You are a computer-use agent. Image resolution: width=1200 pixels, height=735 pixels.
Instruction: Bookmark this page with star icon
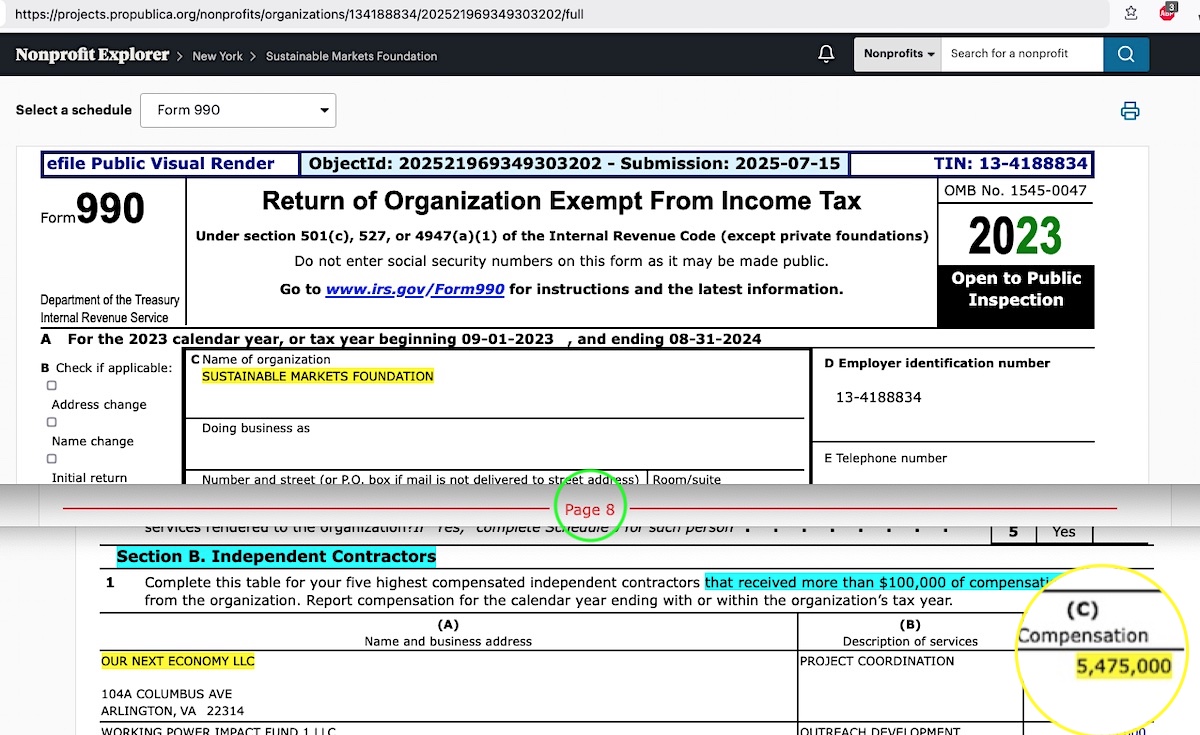pyautogui.click(x=1131, y=13)
